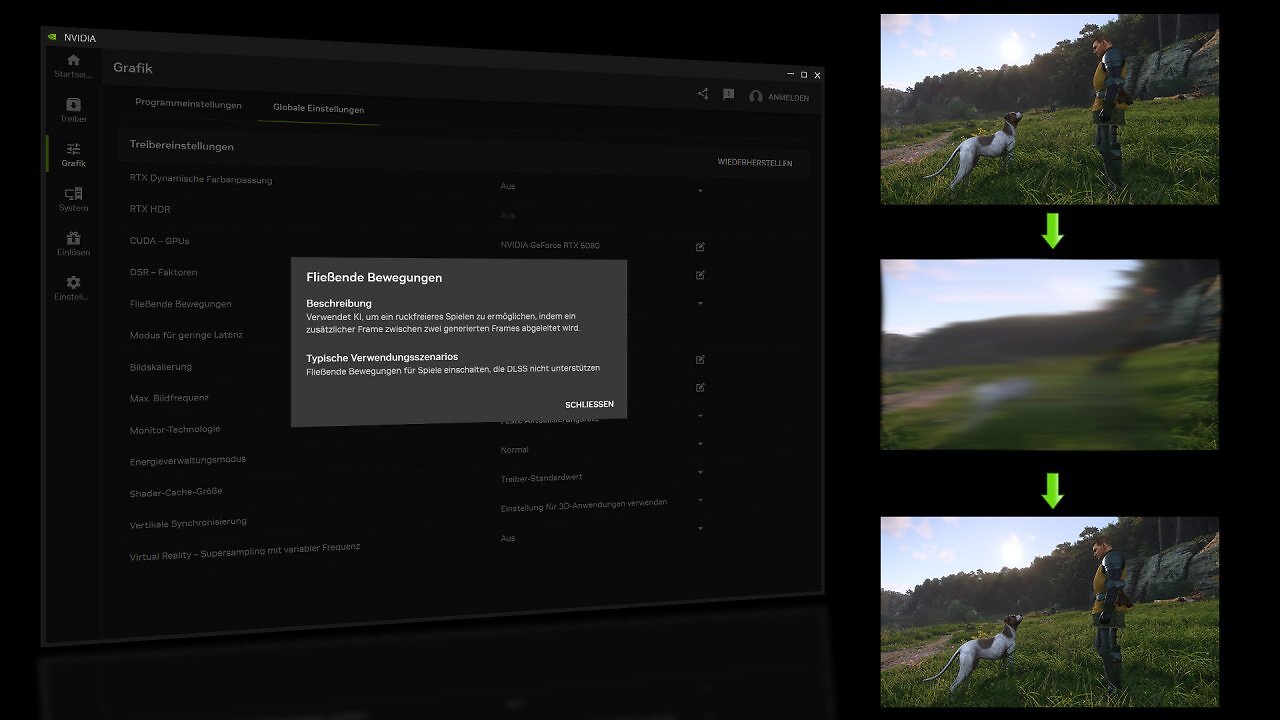The image size is (1280, 720).
Task: Expand Energieverwaltungsmodus dropdown
Action: coord(700,443)
